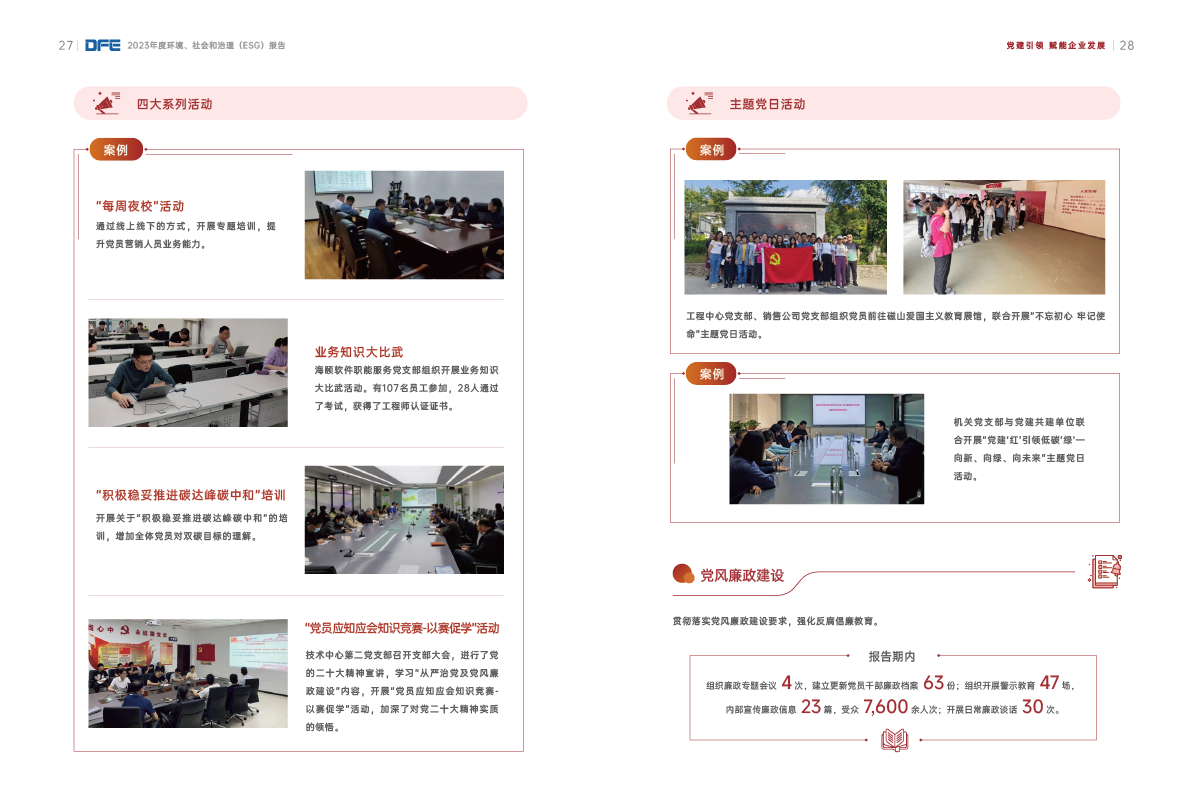Click the "每周夜校"活动 heading
Screen dimensions: 1191x809
click(x=140, y=206)
